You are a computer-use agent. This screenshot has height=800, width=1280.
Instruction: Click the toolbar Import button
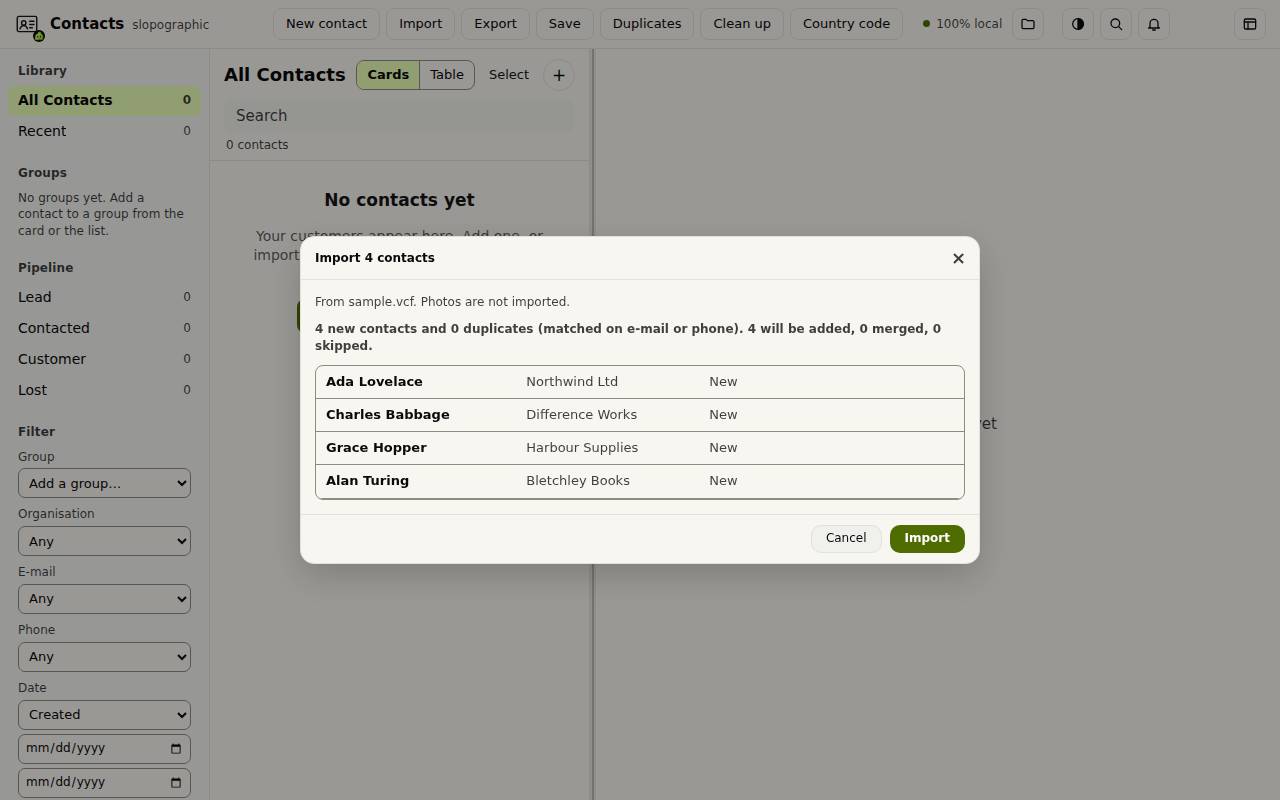click(x=420, y=24)
